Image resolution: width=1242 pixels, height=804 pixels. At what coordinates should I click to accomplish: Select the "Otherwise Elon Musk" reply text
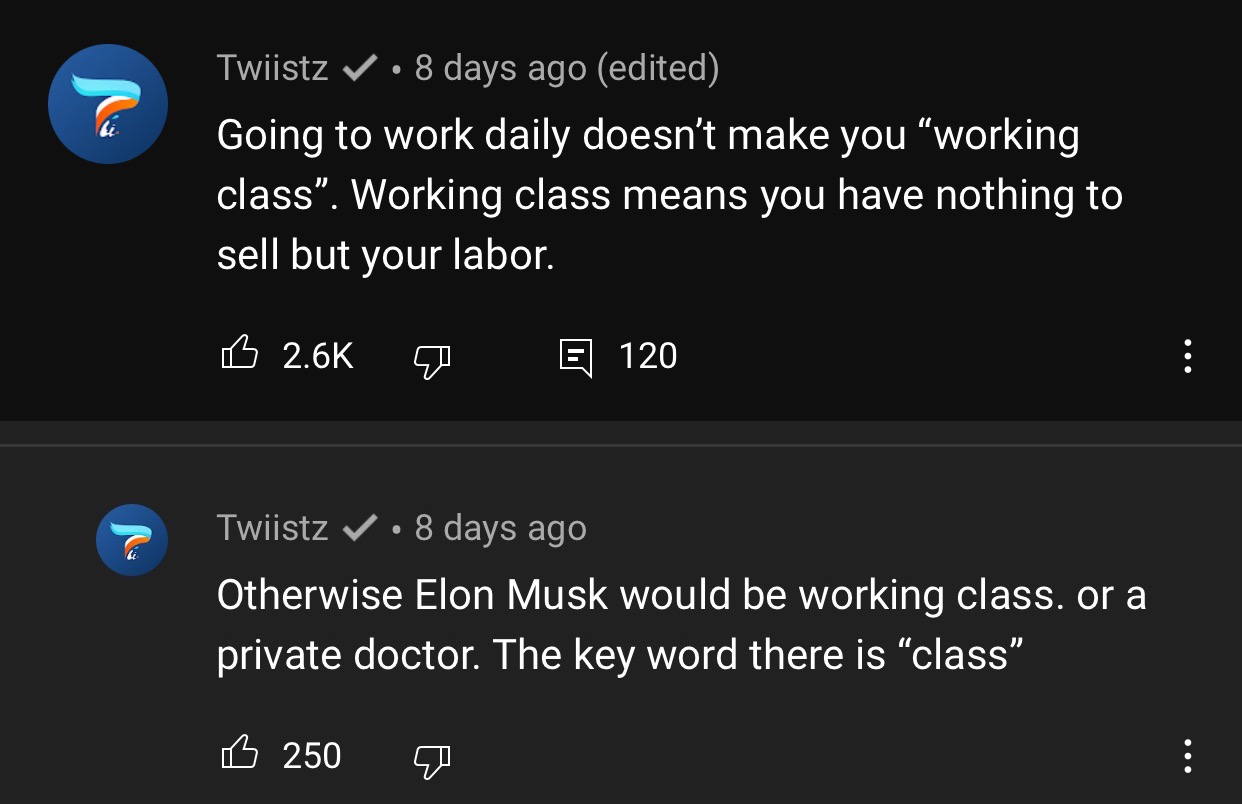680,625
